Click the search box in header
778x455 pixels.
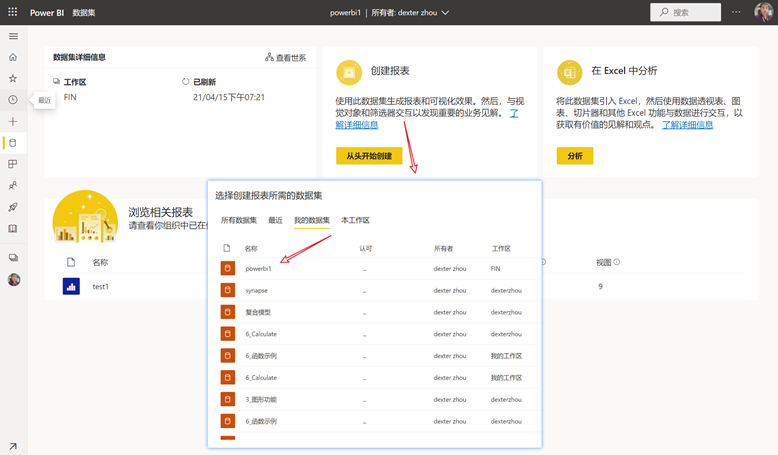pos(686,12)
